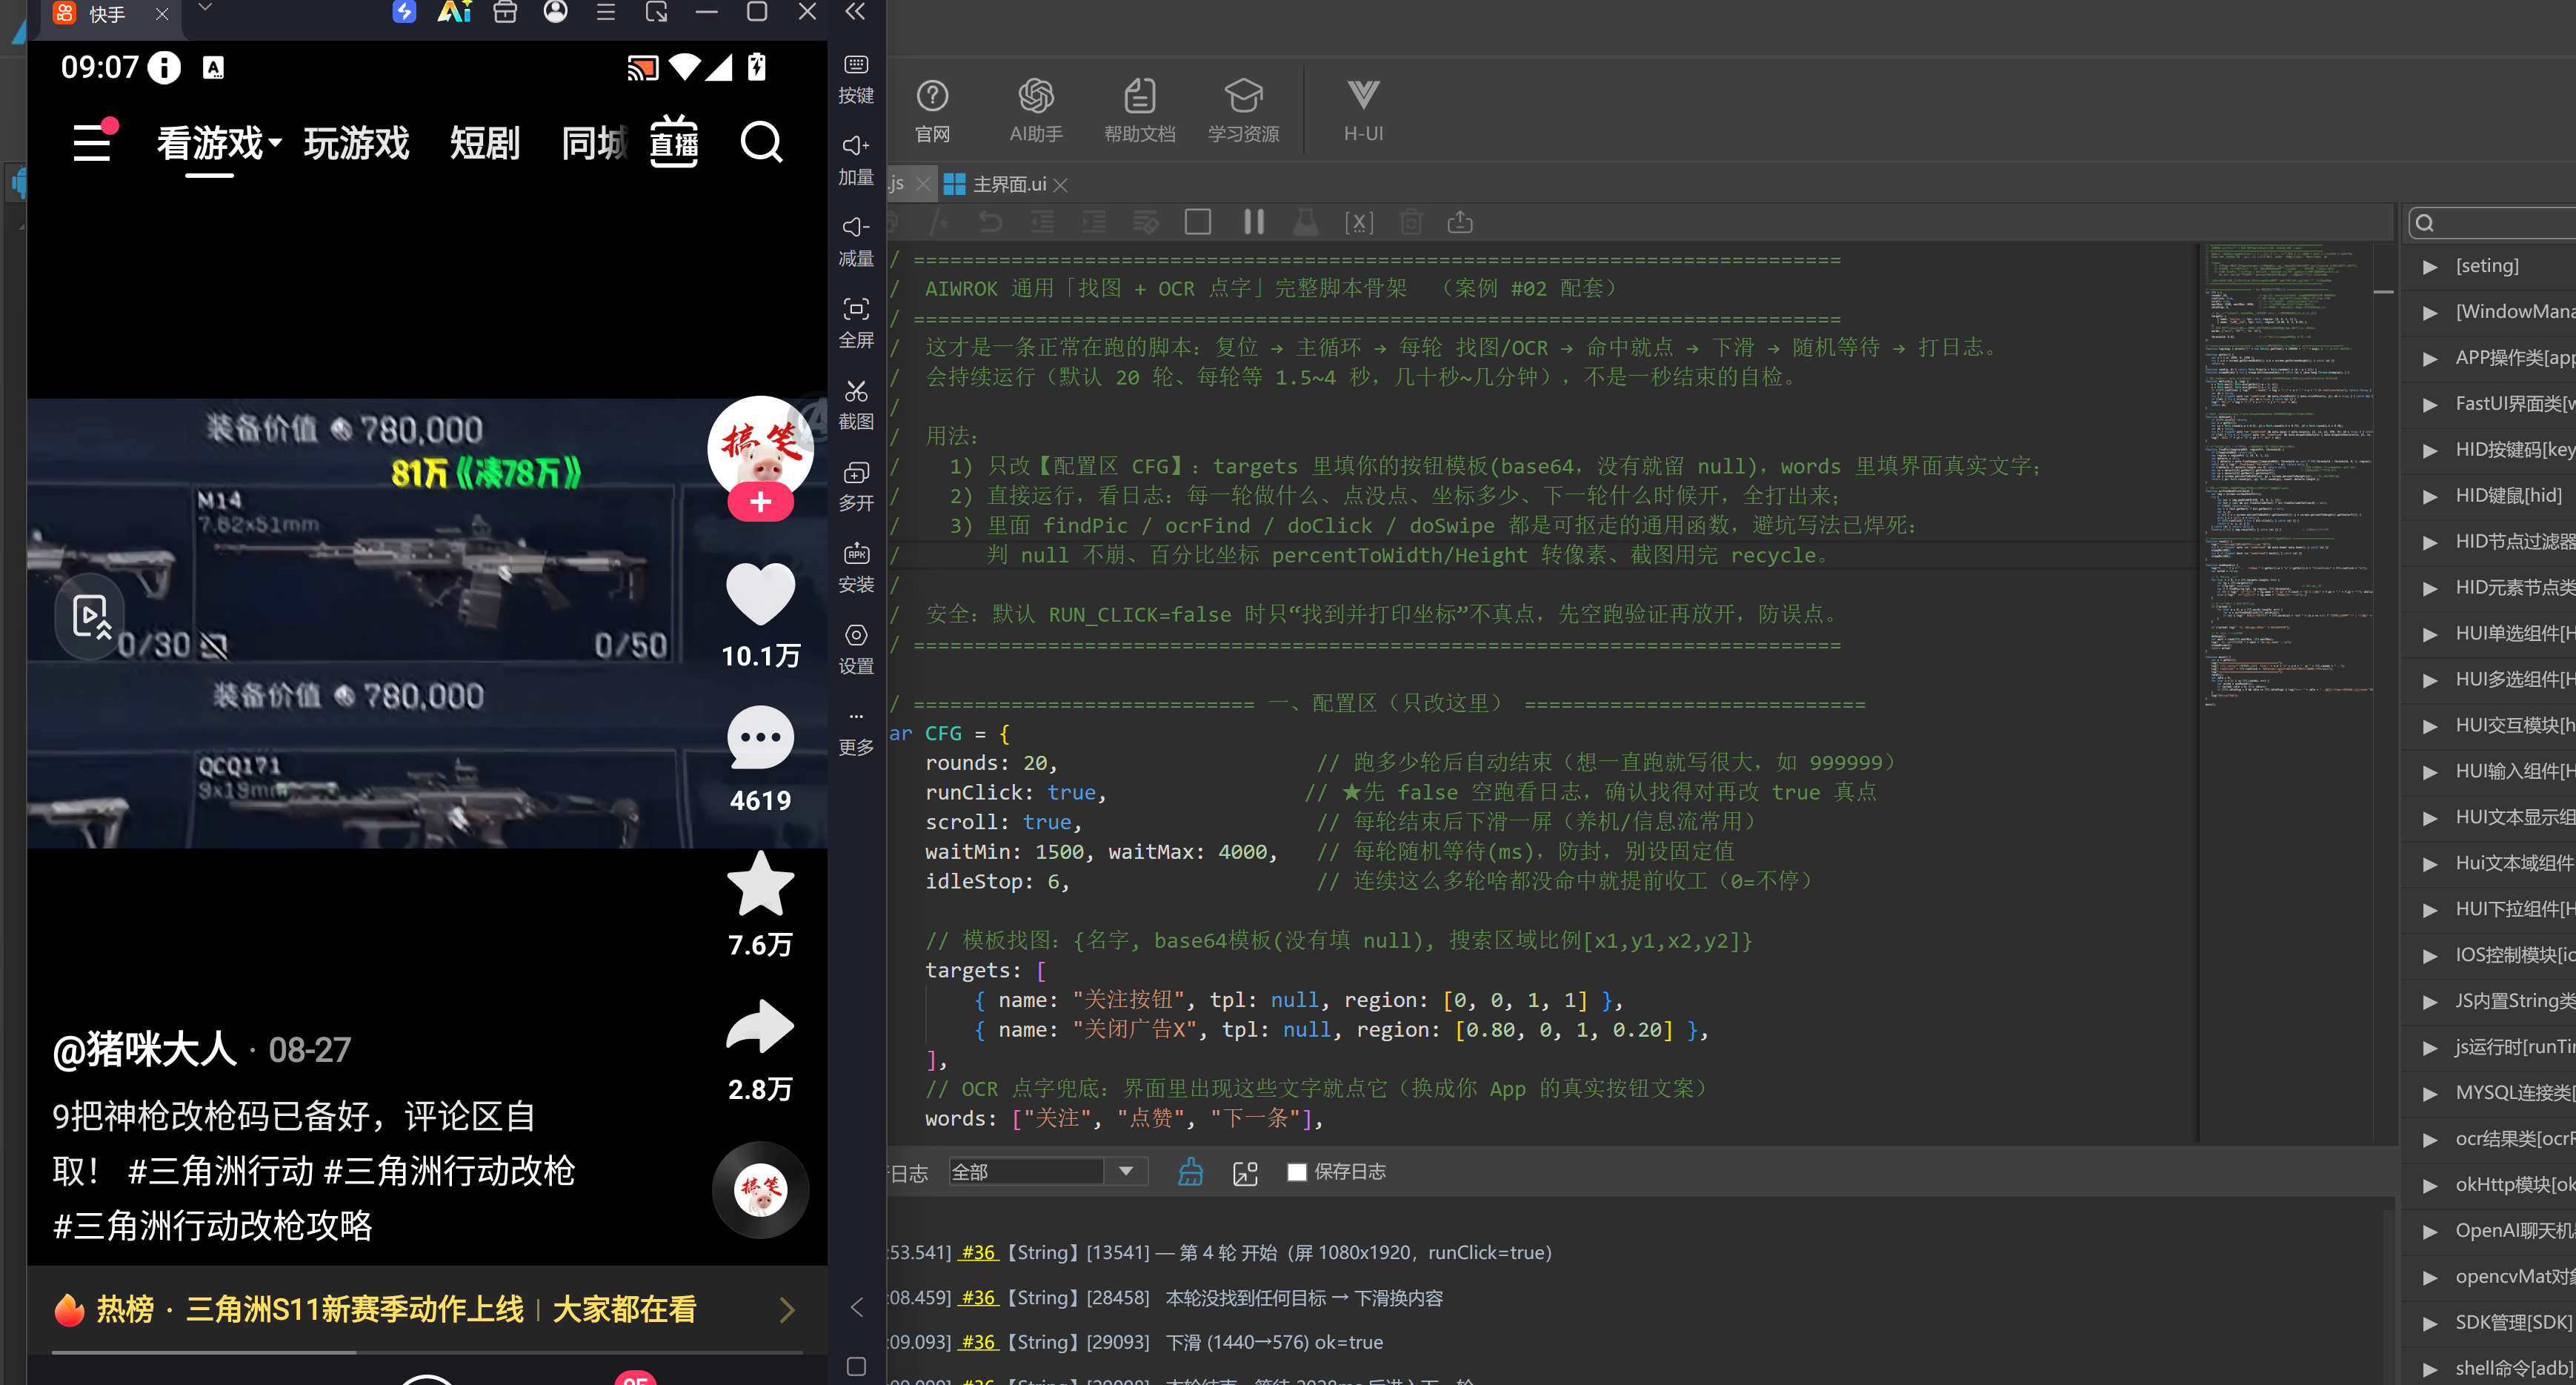This screenshot has width=2576, height=1385.
Task: Open 热榜 三角洲S11新赛季 banner
Action: point(426,1309)
